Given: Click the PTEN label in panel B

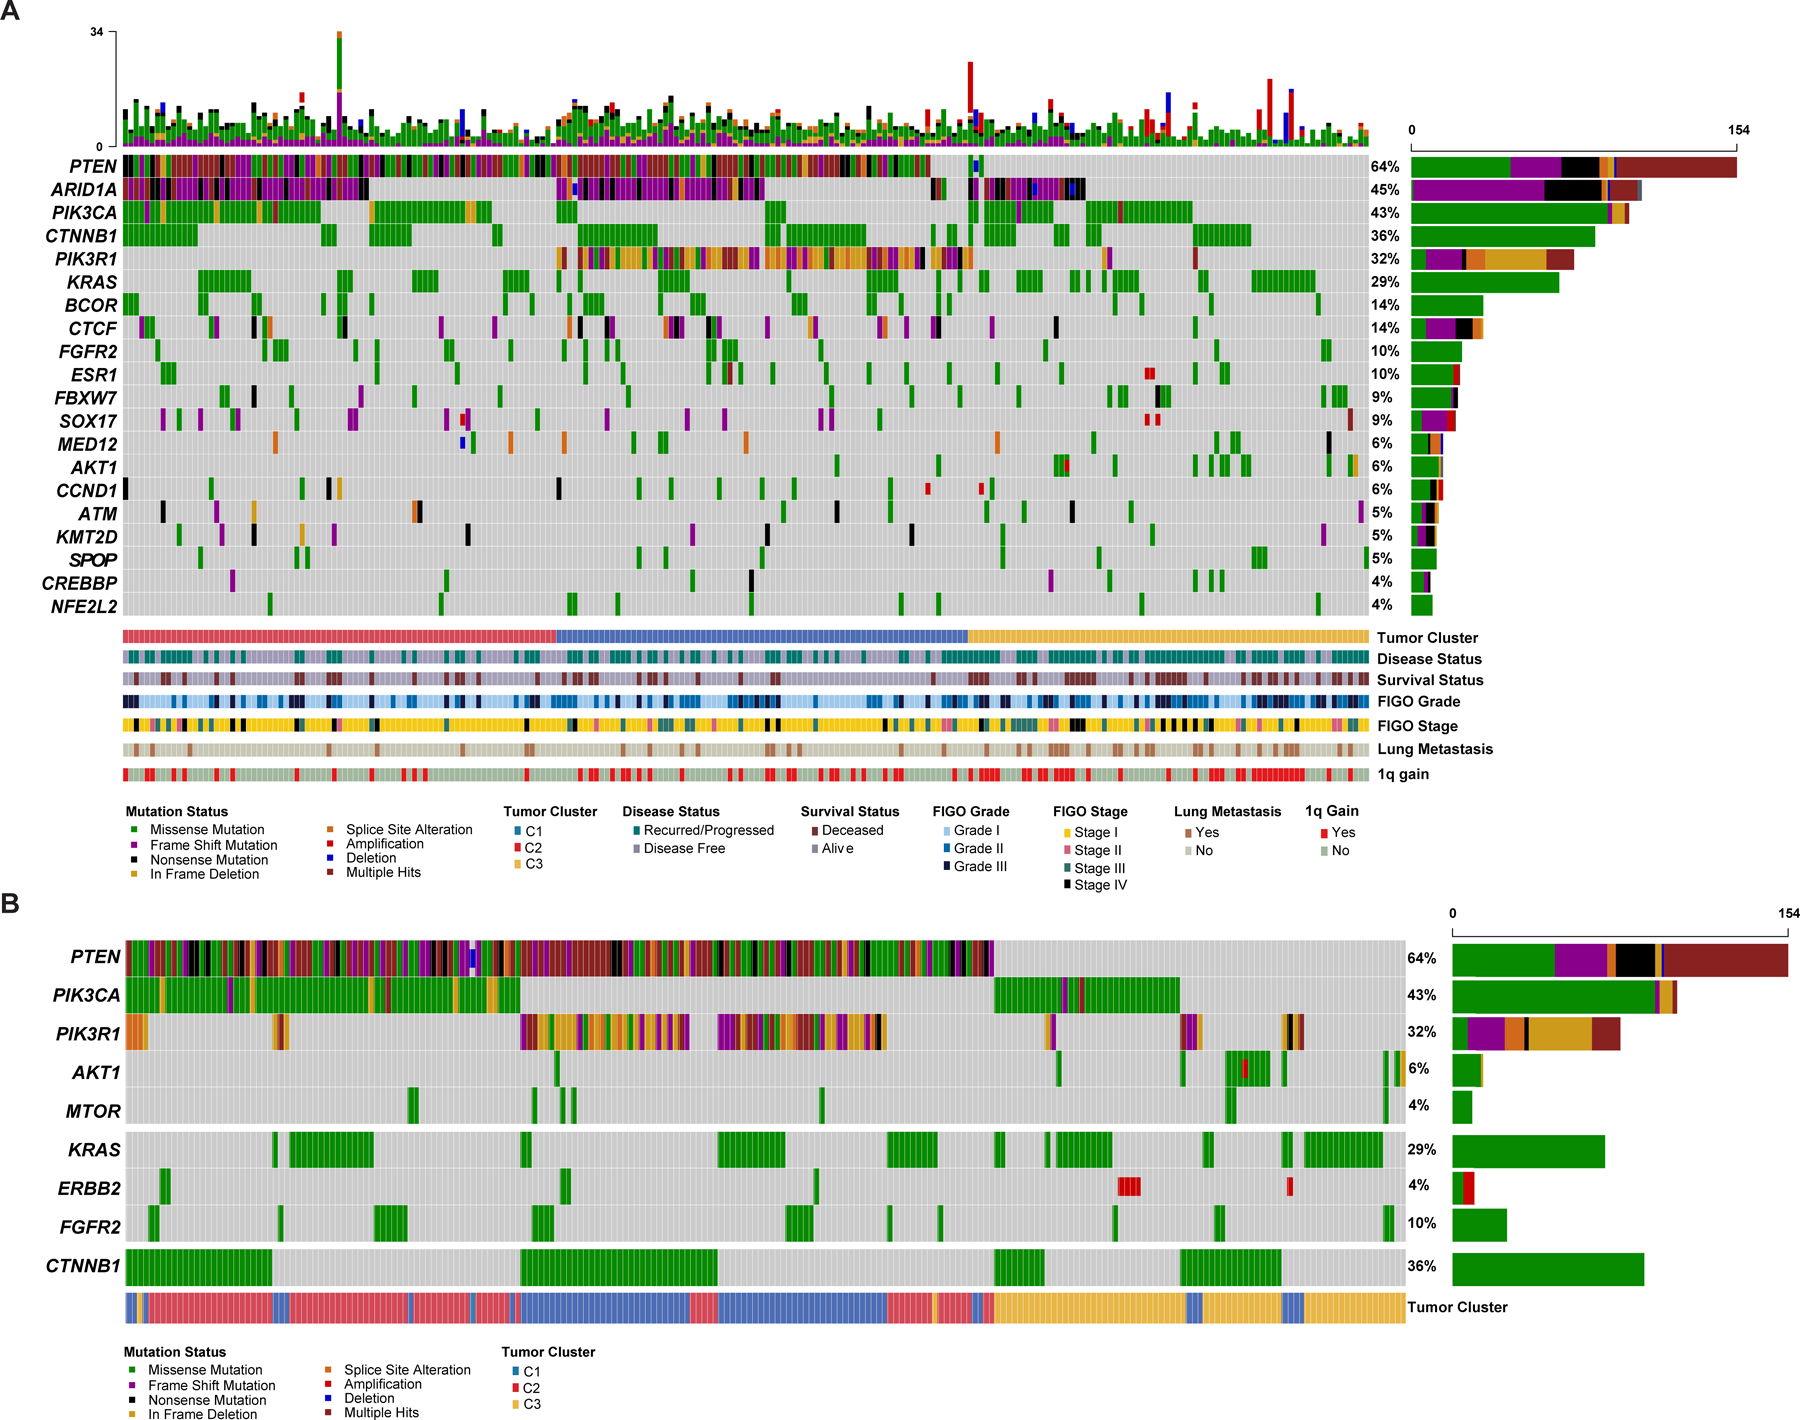Looking at the screenshot, I should (96, 957).
